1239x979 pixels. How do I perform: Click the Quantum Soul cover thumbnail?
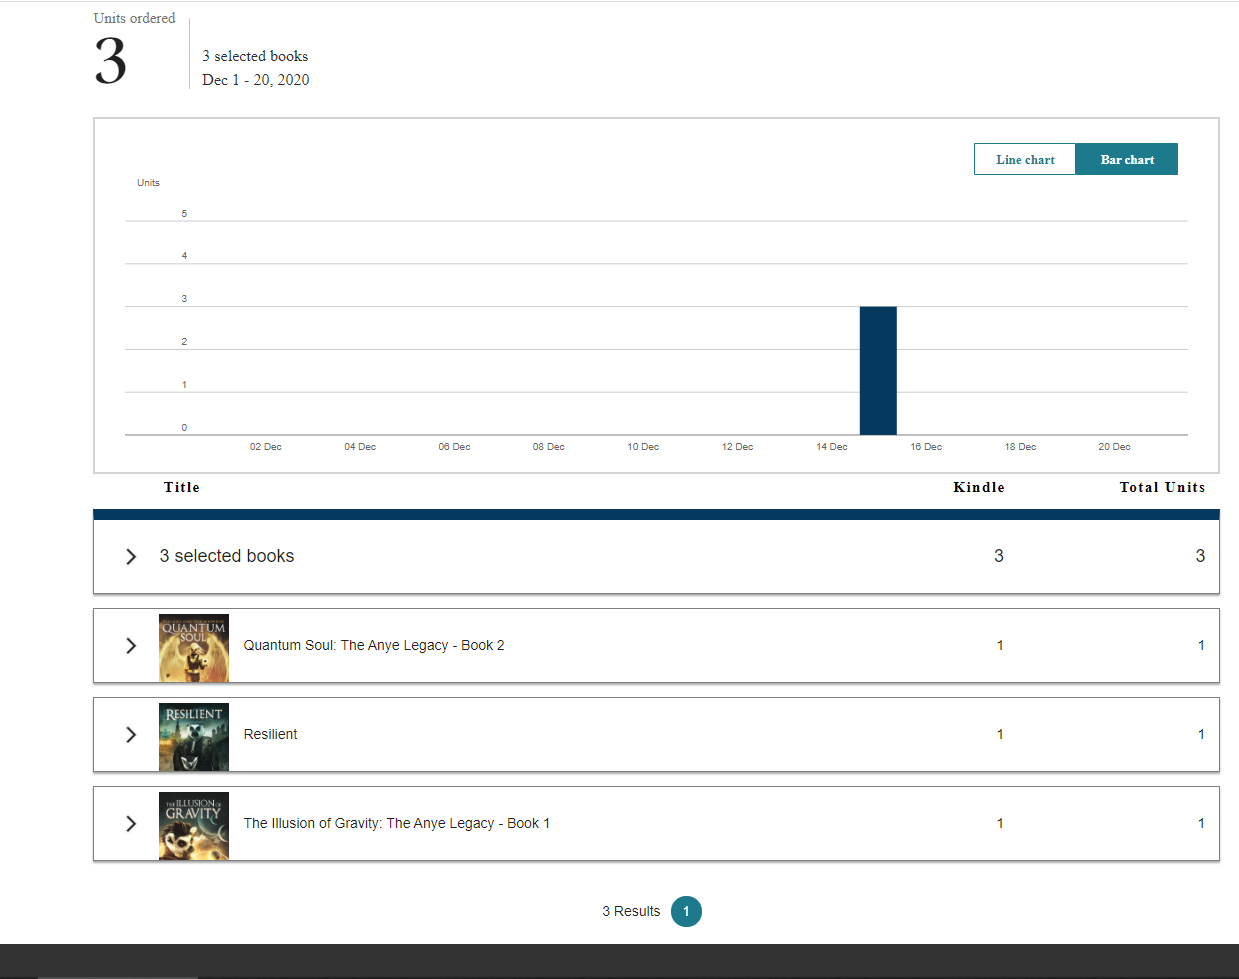tap(194, 648)
